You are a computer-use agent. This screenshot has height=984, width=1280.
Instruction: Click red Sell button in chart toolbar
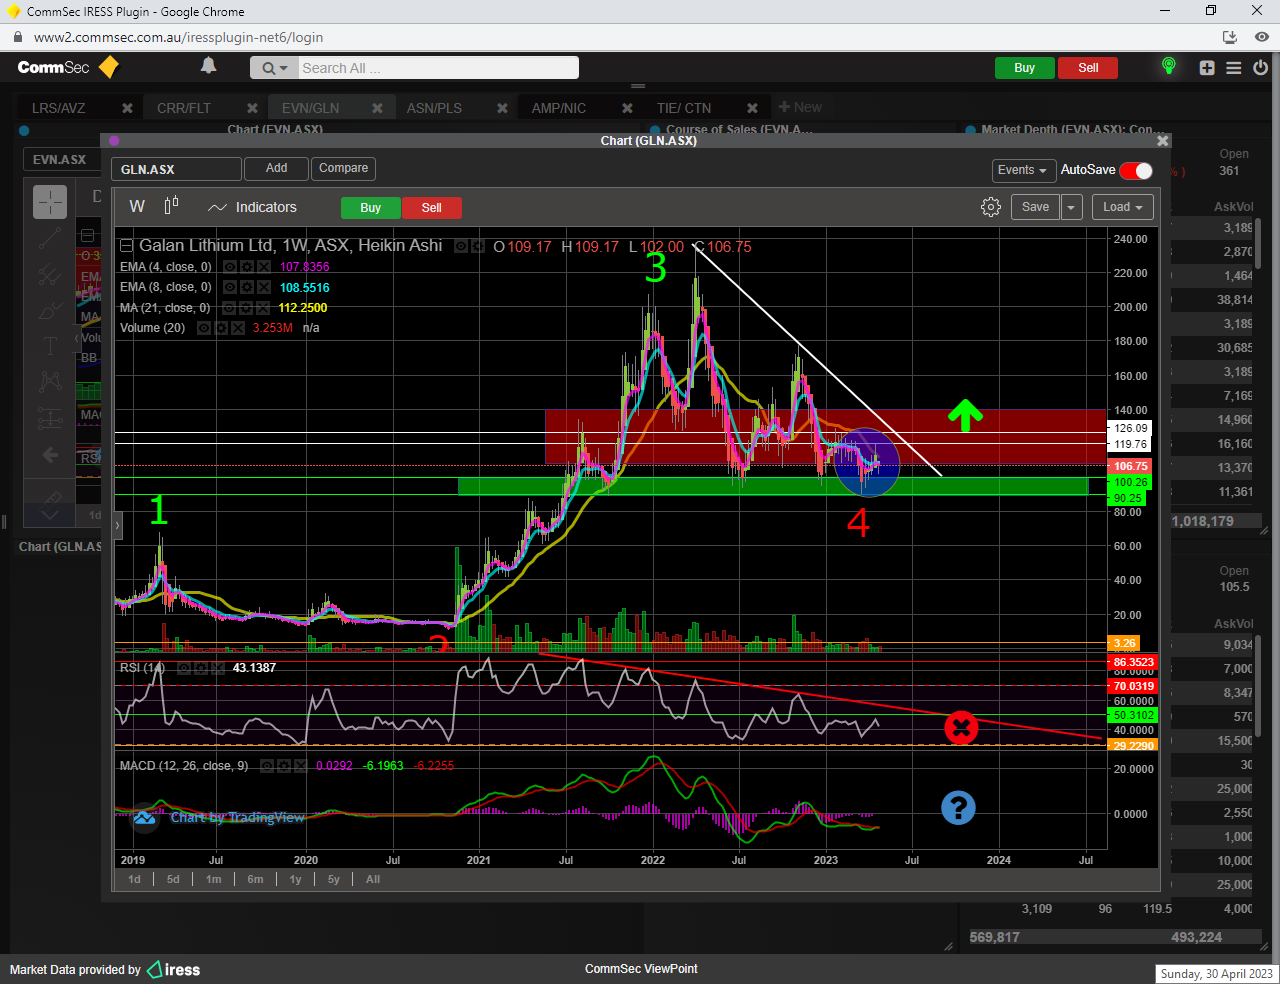pyautogui.click(x=432, y=208)
